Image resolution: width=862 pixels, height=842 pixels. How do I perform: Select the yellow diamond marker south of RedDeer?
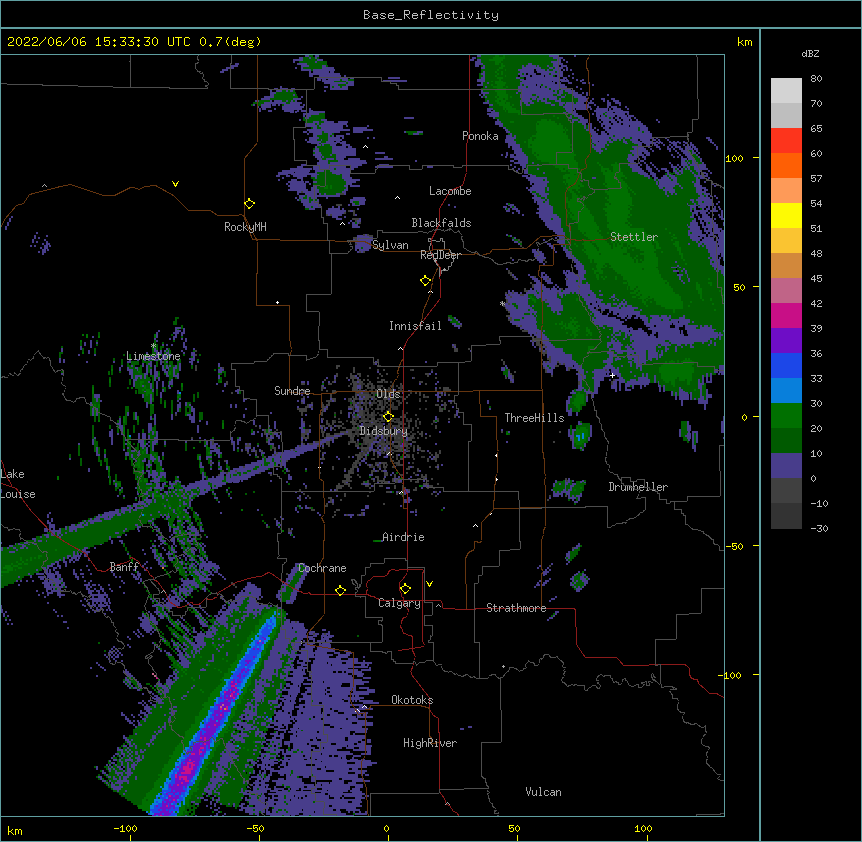pyautogui.click(x=425, y=281)
